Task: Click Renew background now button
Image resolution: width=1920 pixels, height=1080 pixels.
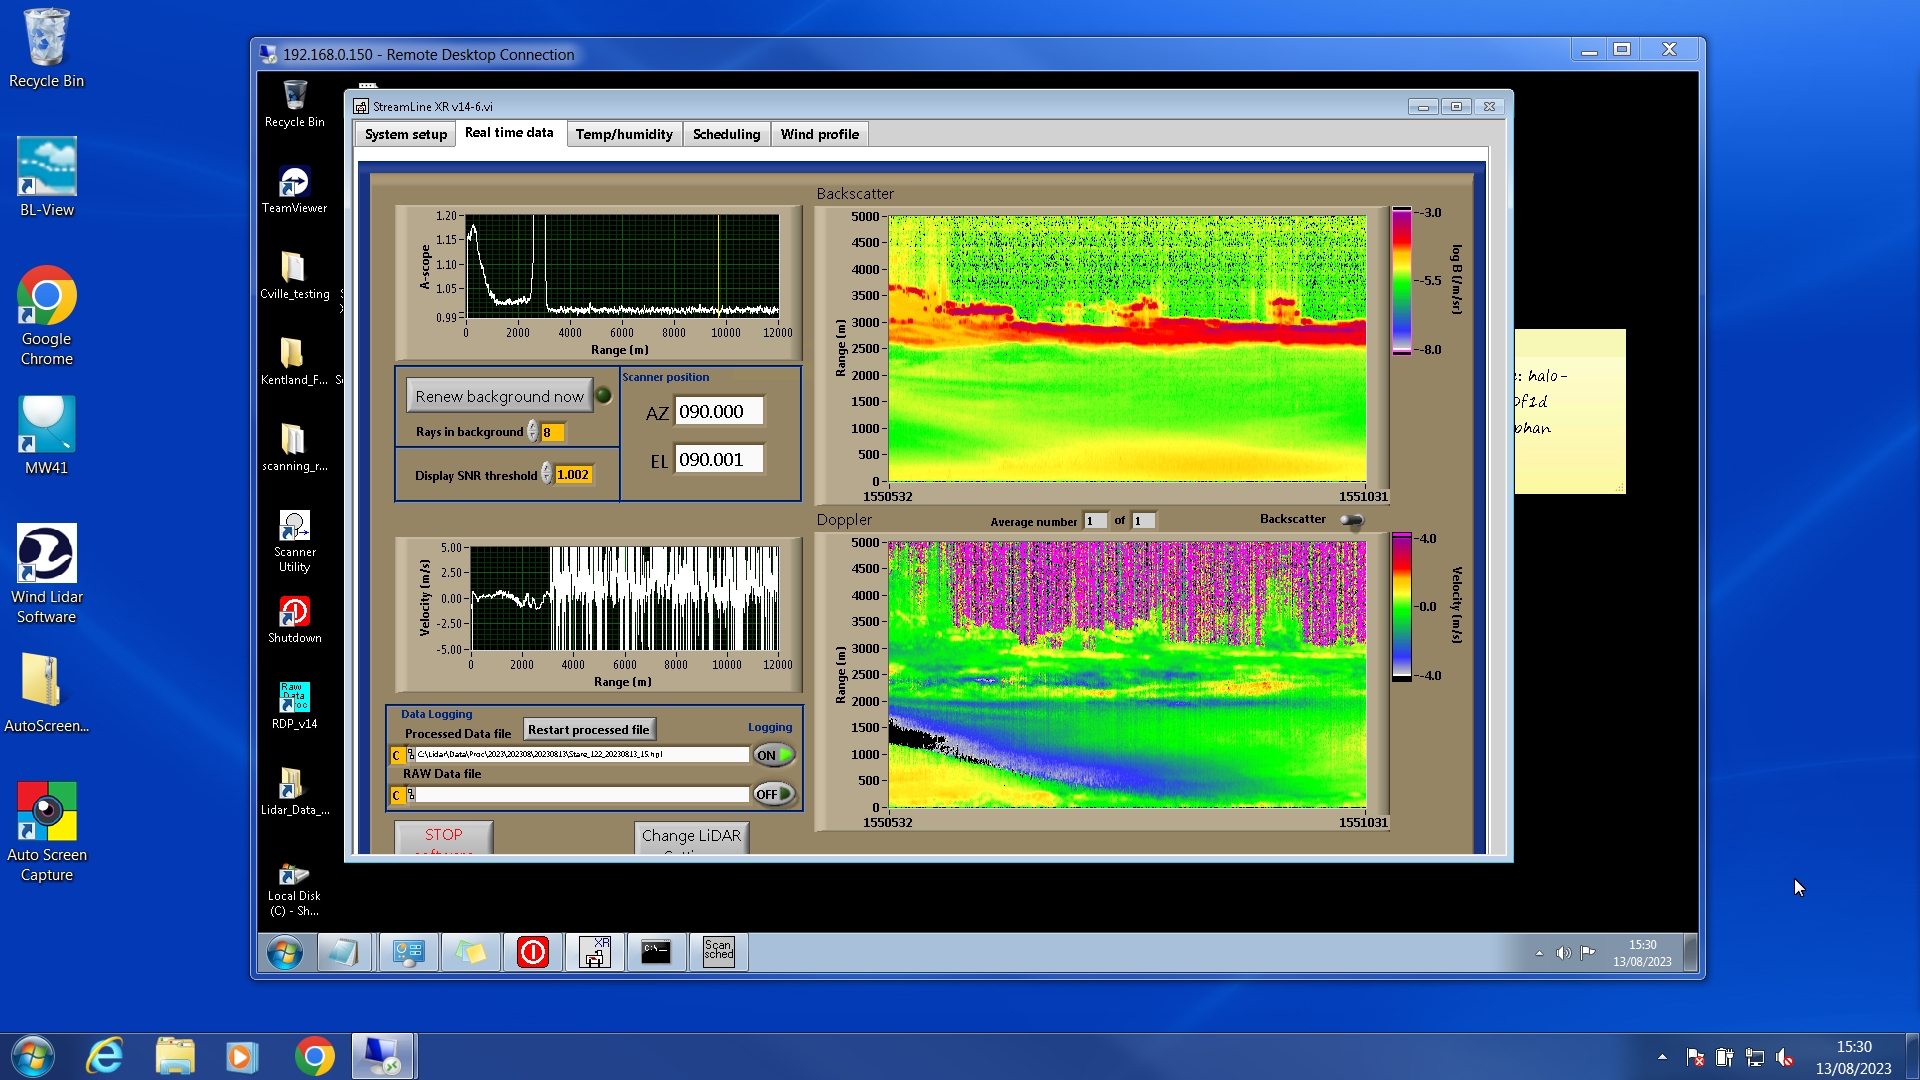Action: pyautogui.click(x=499, y=396)
